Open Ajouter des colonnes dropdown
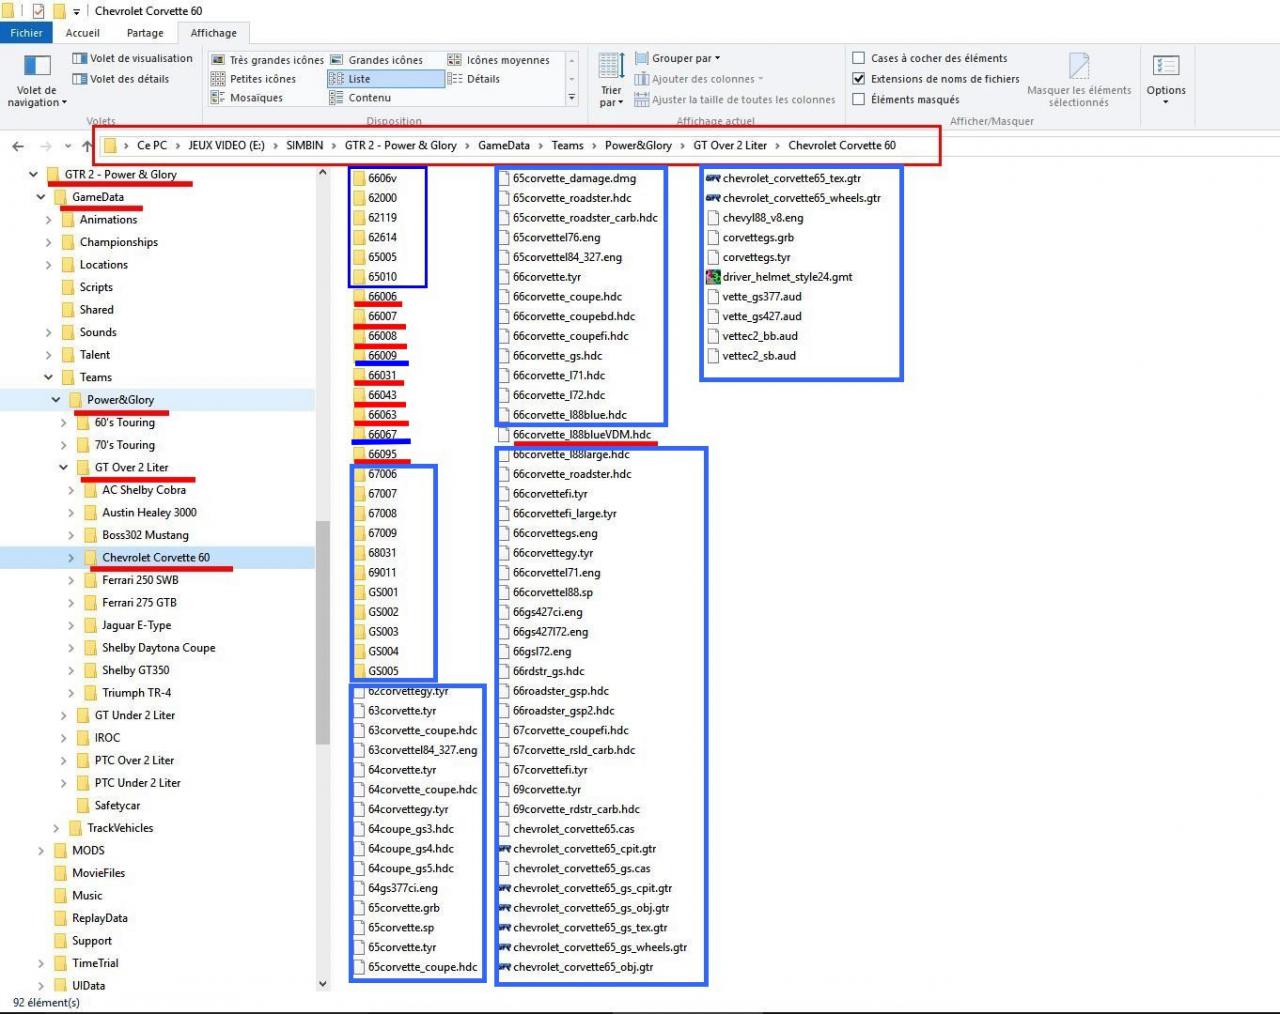Image resolution: width=1280 pixels, height=1014 pixels. tap(699, 79)
